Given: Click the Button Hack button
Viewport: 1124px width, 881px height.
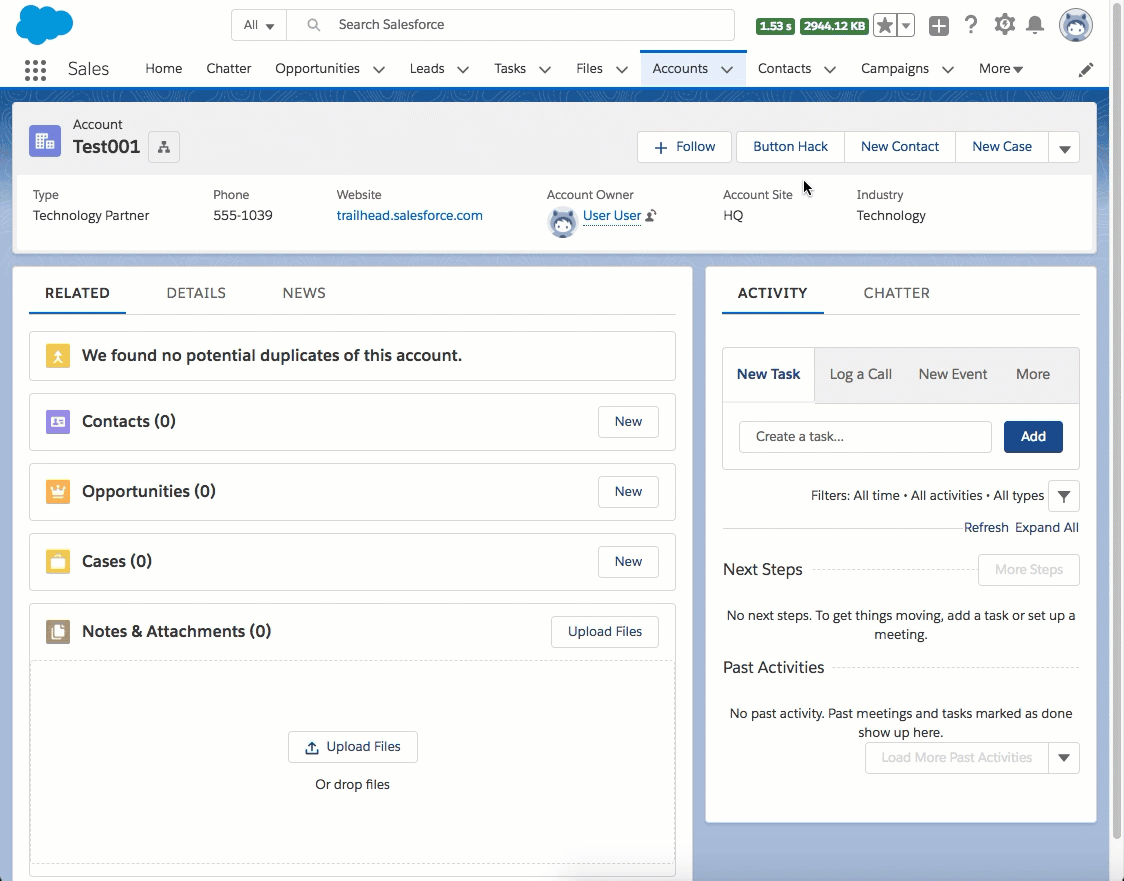Looking at the screenshot, I should [x=790, y=147].
